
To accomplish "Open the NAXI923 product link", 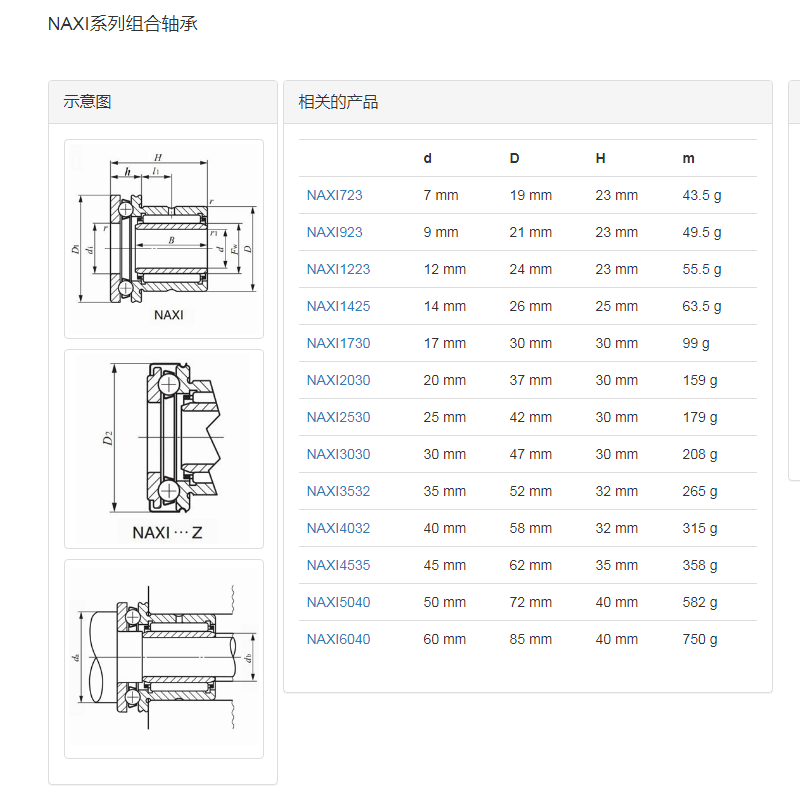I will click(334, 232).
